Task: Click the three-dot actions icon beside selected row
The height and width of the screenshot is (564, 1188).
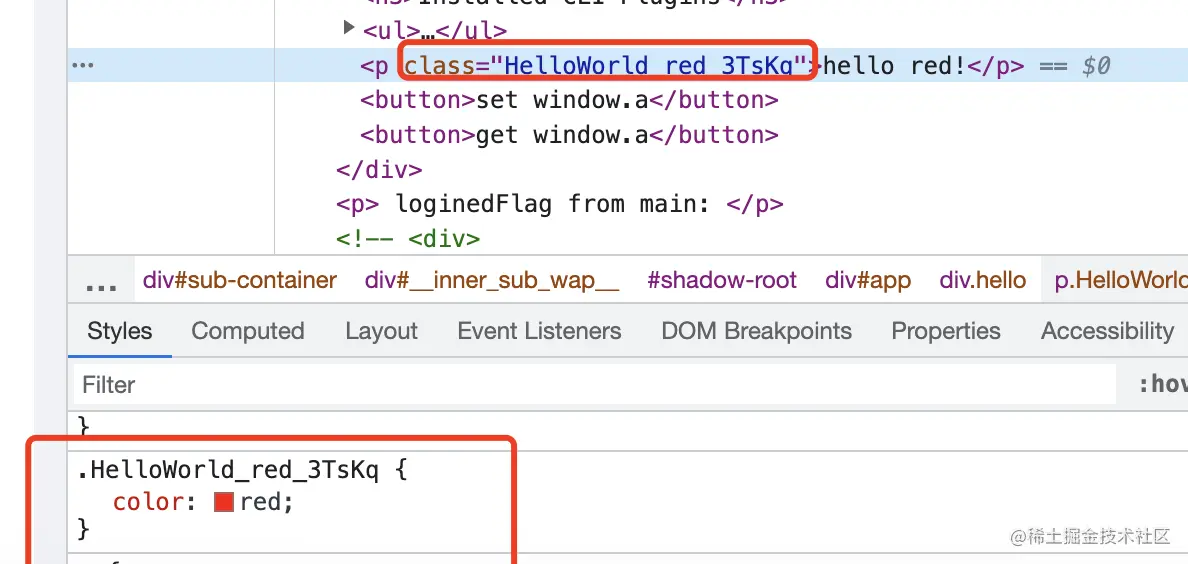Action: pyautogui.click(x=81, y=65)
